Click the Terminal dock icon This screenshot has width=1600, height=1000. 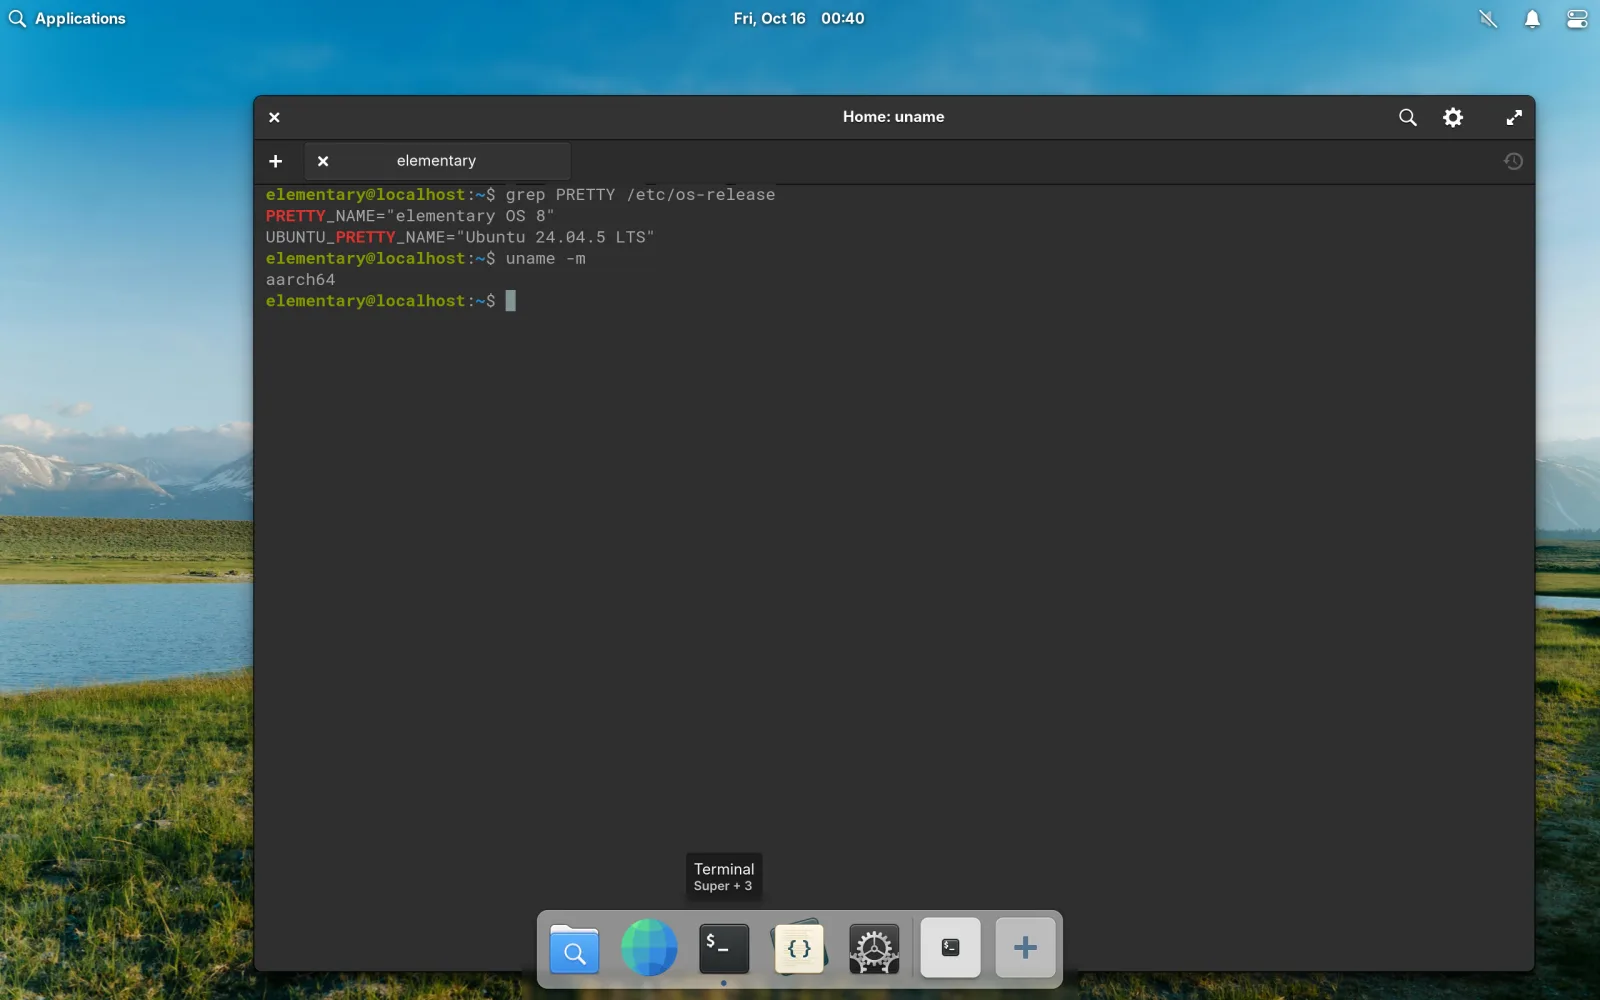724,948
